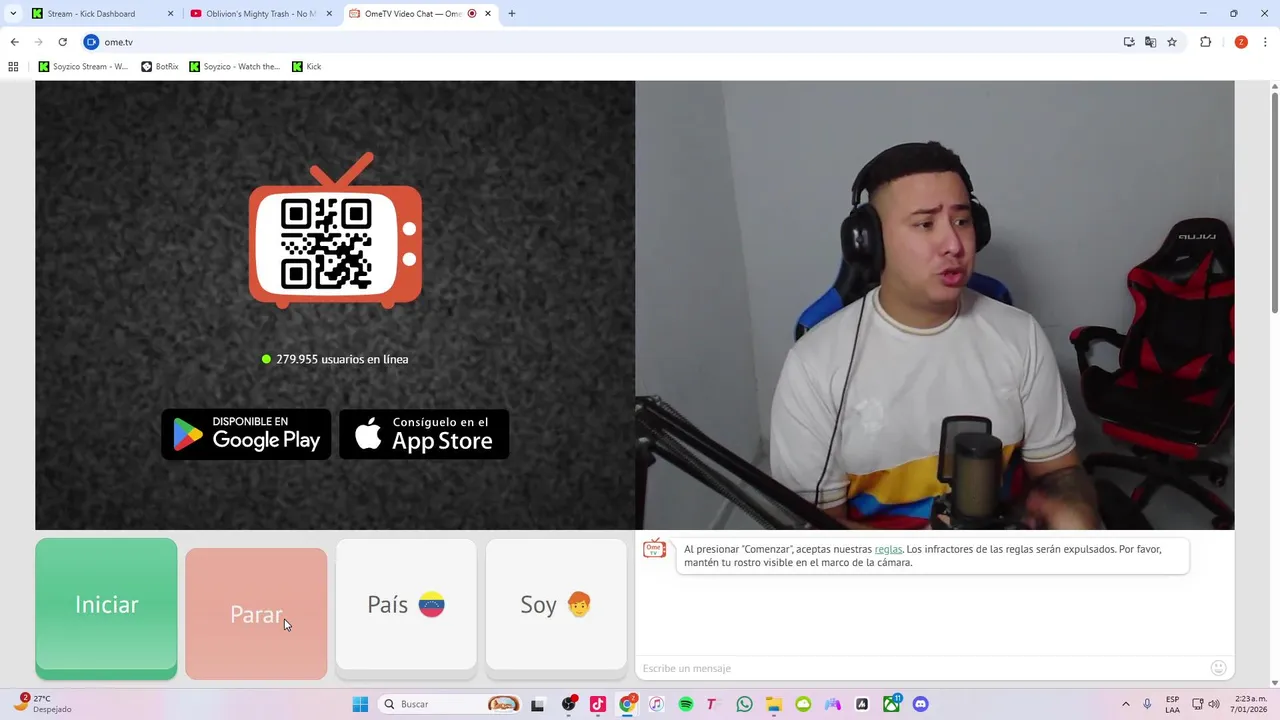Viewport: 1280px width, 720px height.
Task: Open OBS Studio from the taskbar
Action: click(x=568, y=704)
